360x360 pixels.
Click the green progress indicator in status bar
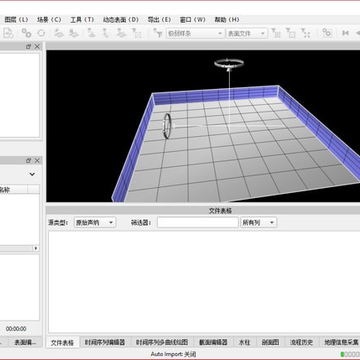pos(342,354)
